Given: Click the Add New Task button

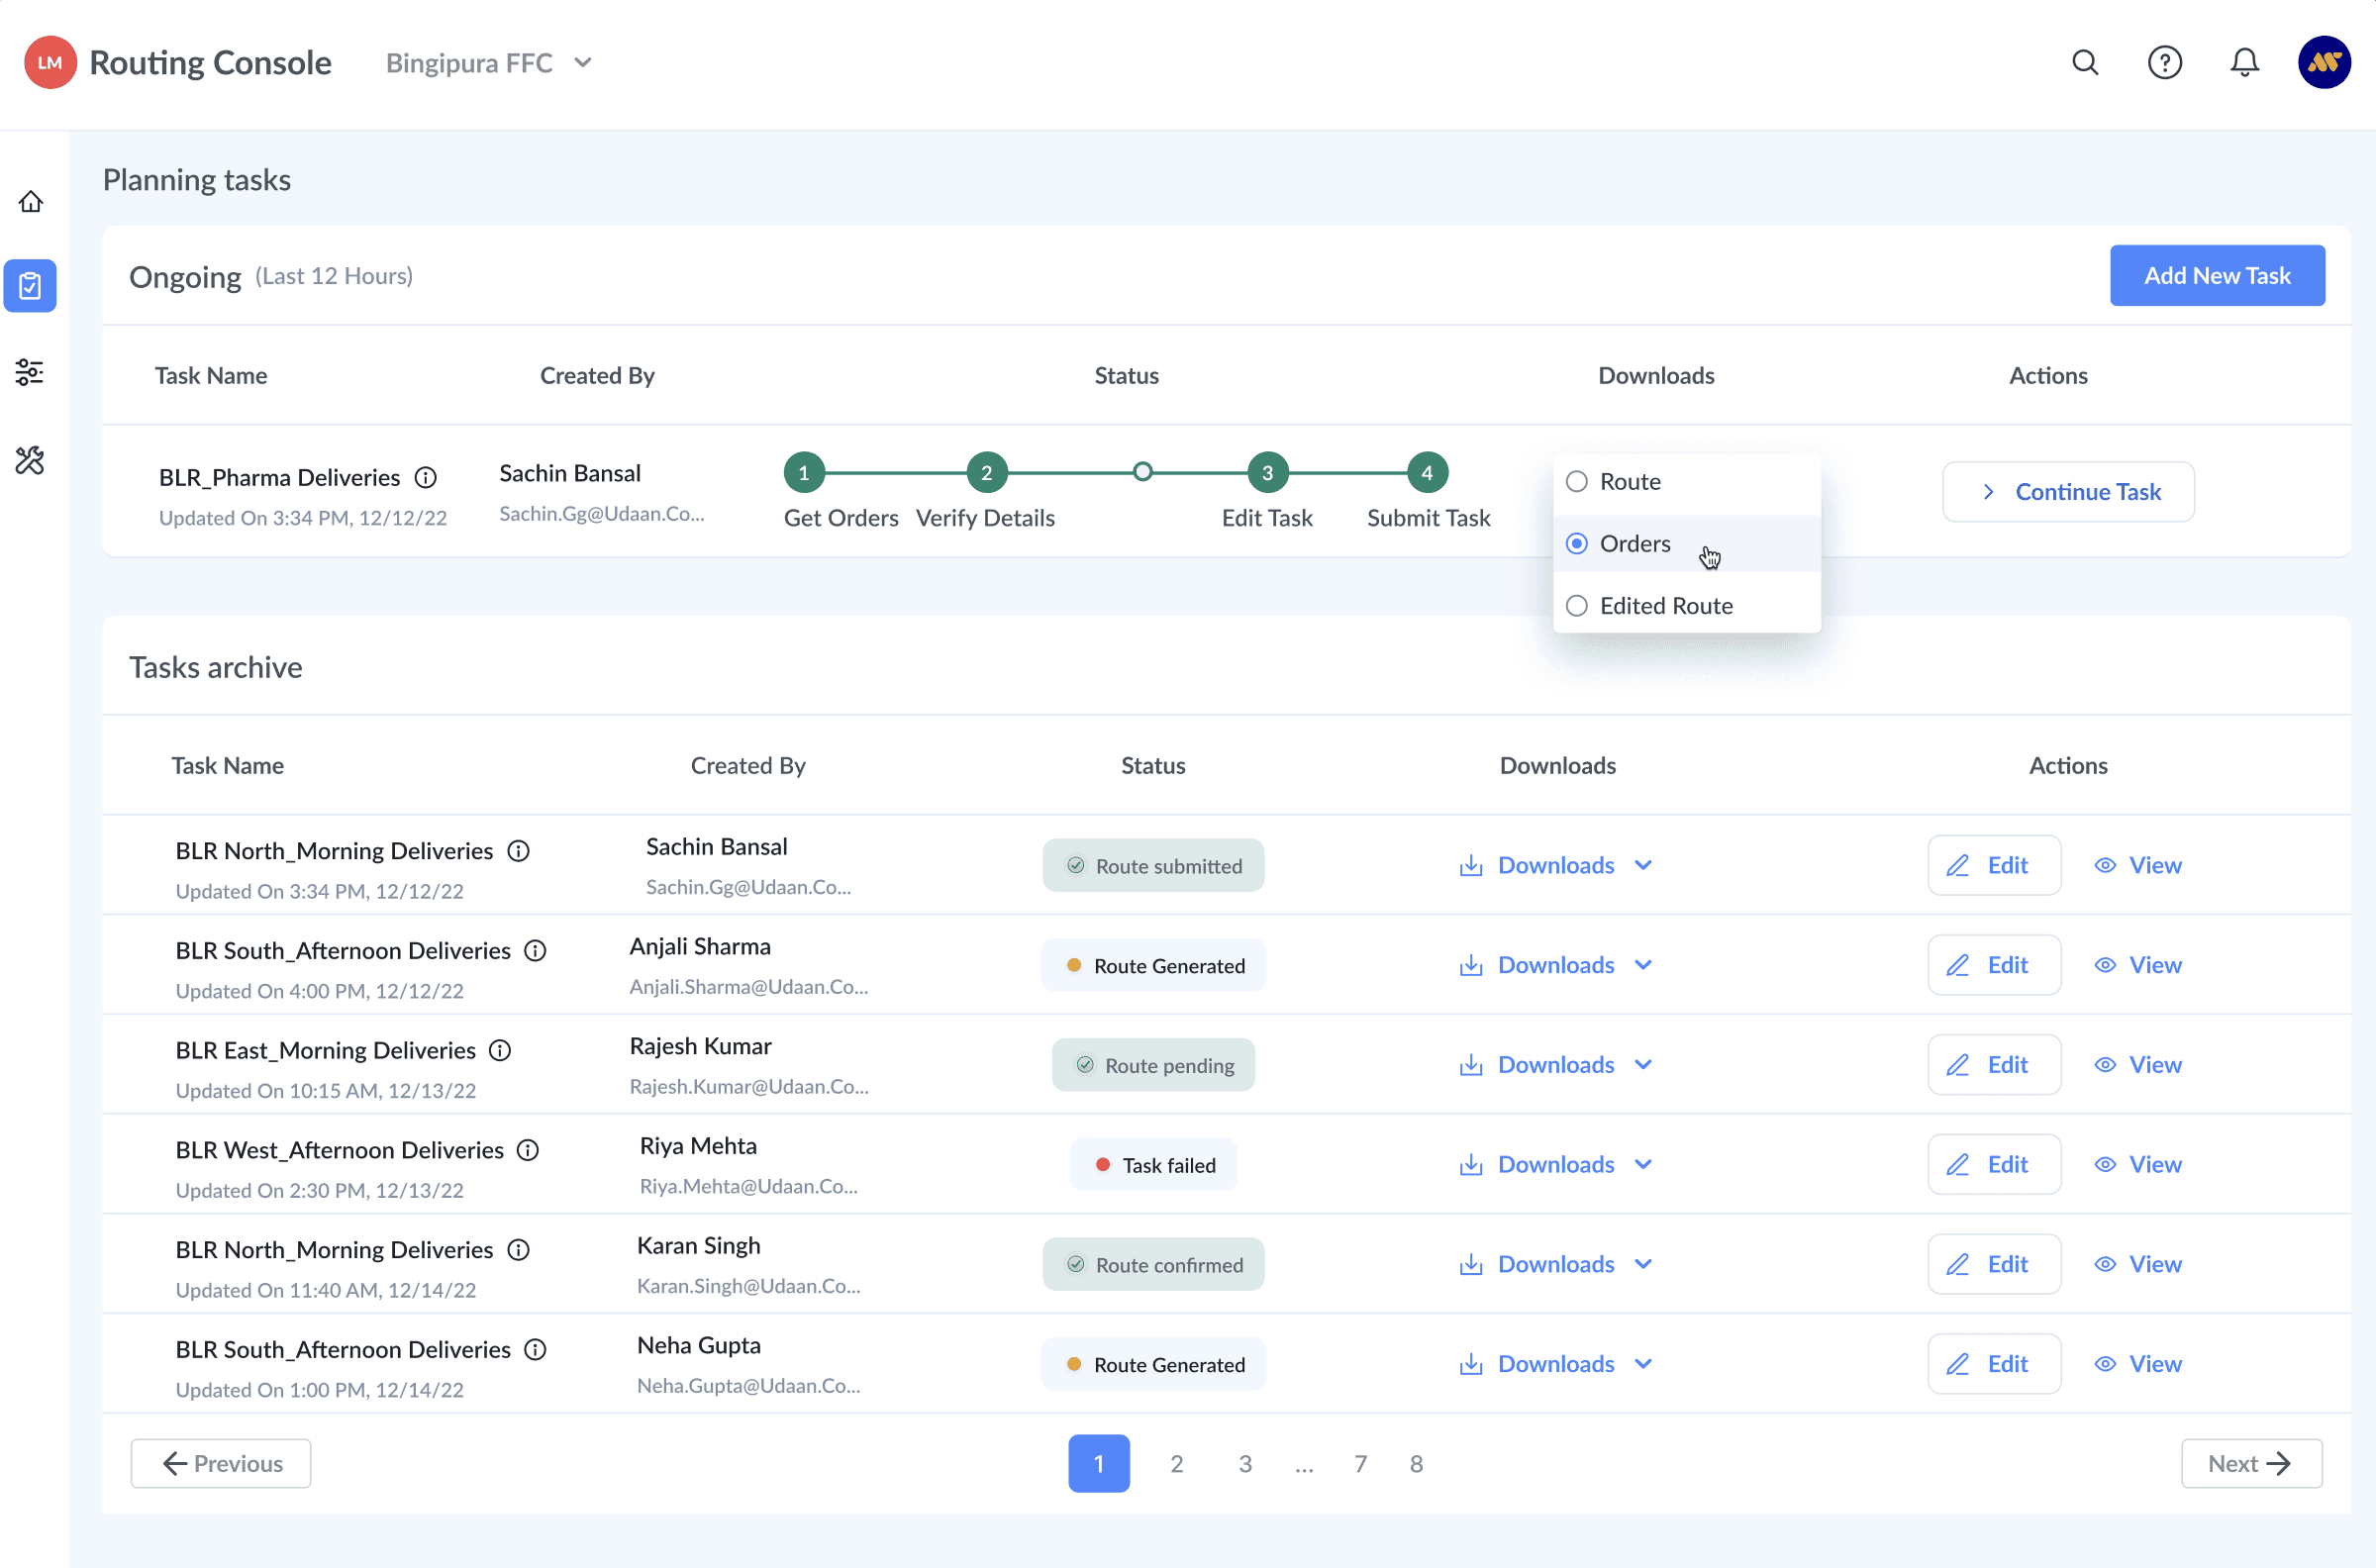Looking at the screenshot, I should click(x=2217, y=276).
